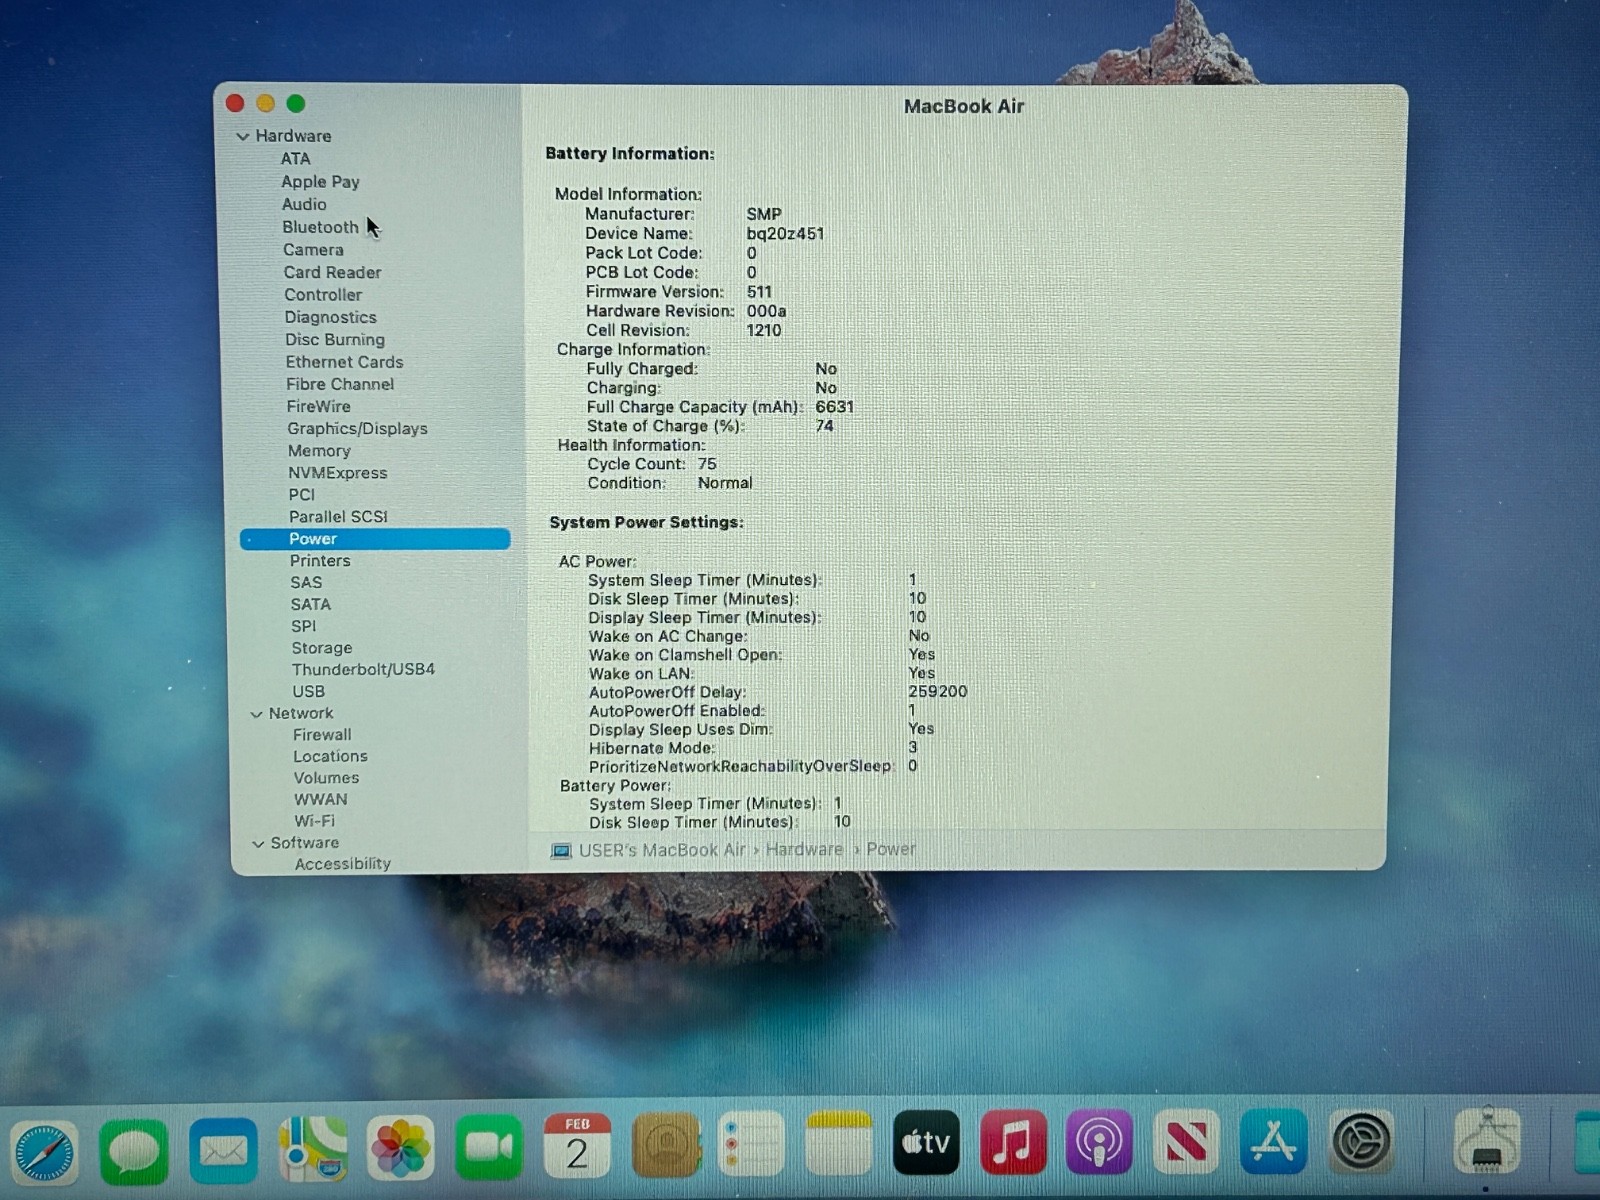
Task: Open Podcasts in the Dock
Action: tap(1099, 1142)
